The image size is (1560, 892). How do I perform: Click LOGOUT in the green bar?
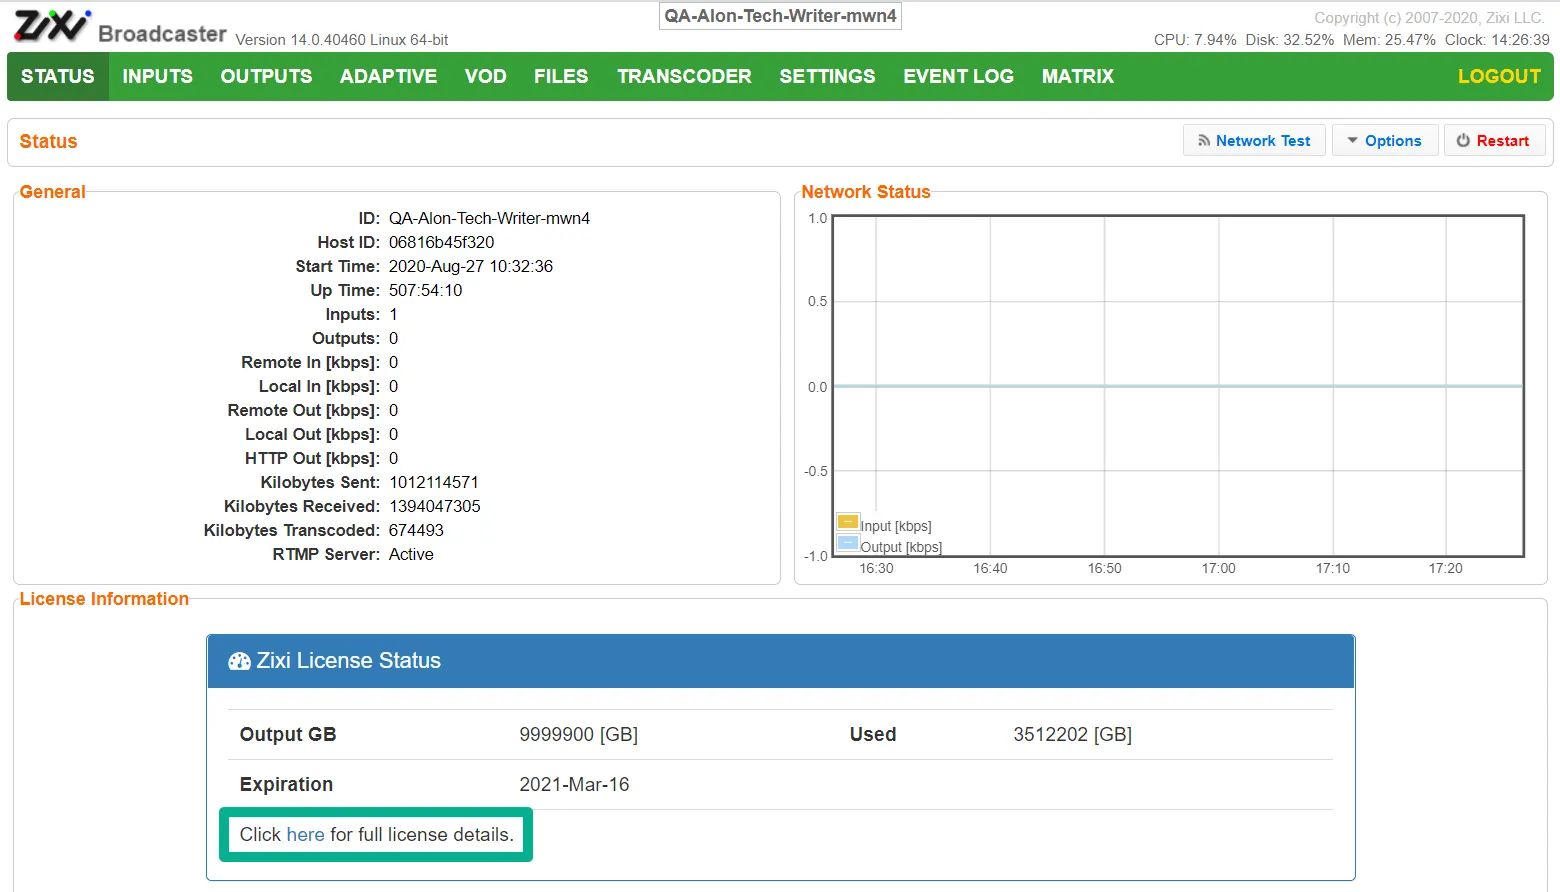[x=1499, y=76]
